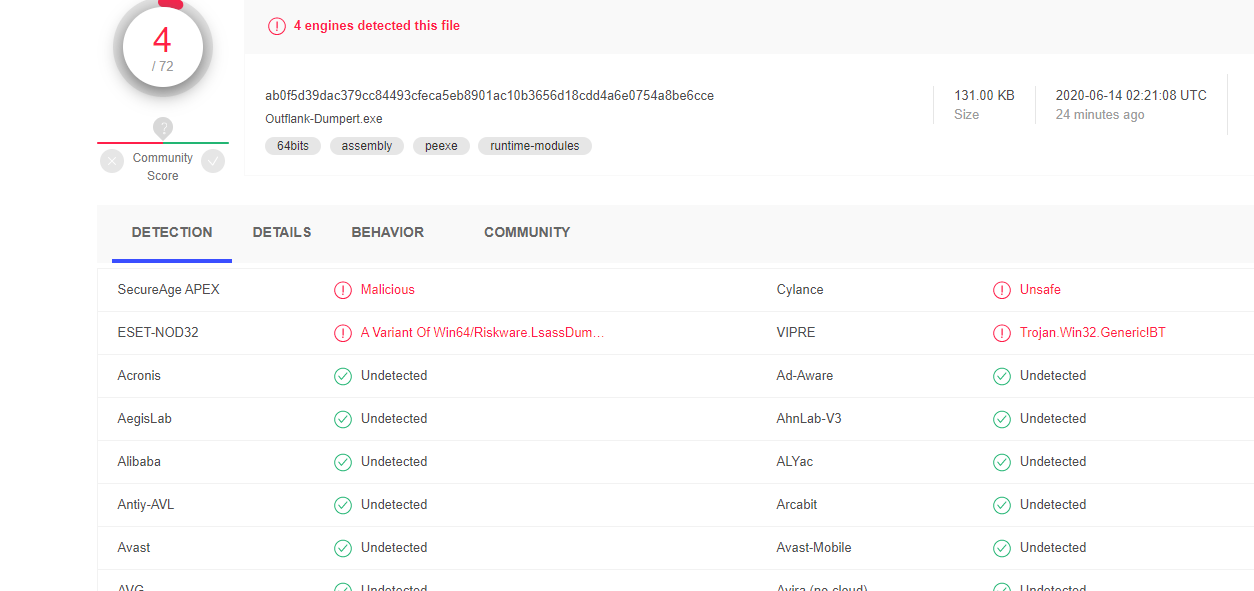Open the COMMUNITY tab
The image size is (1254, 591).
point(527,232)
